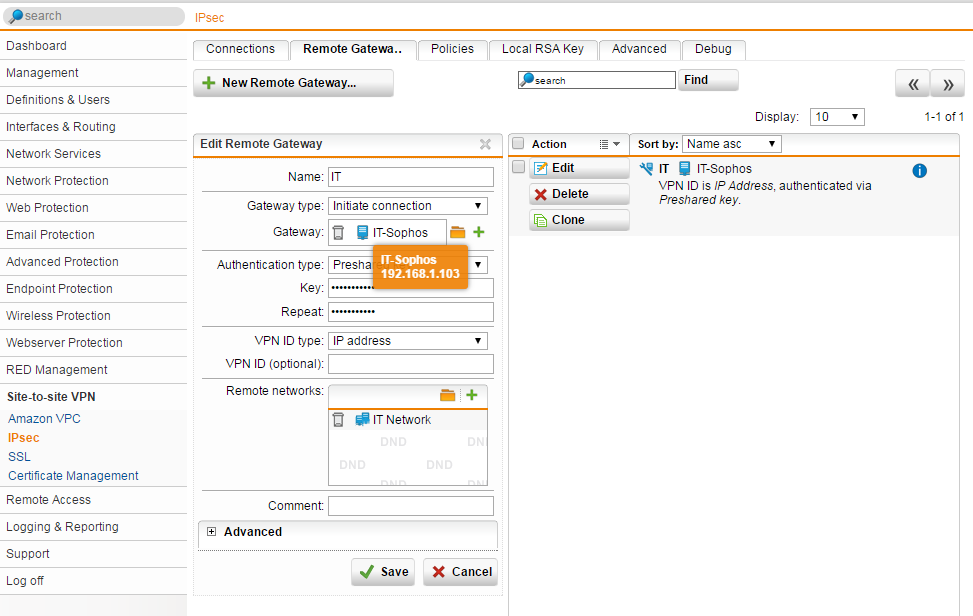Viewport: 973px width, 616px height.
Task: Click the IT-Sophos host icon in Gateway field
Action: pos(362,233)
